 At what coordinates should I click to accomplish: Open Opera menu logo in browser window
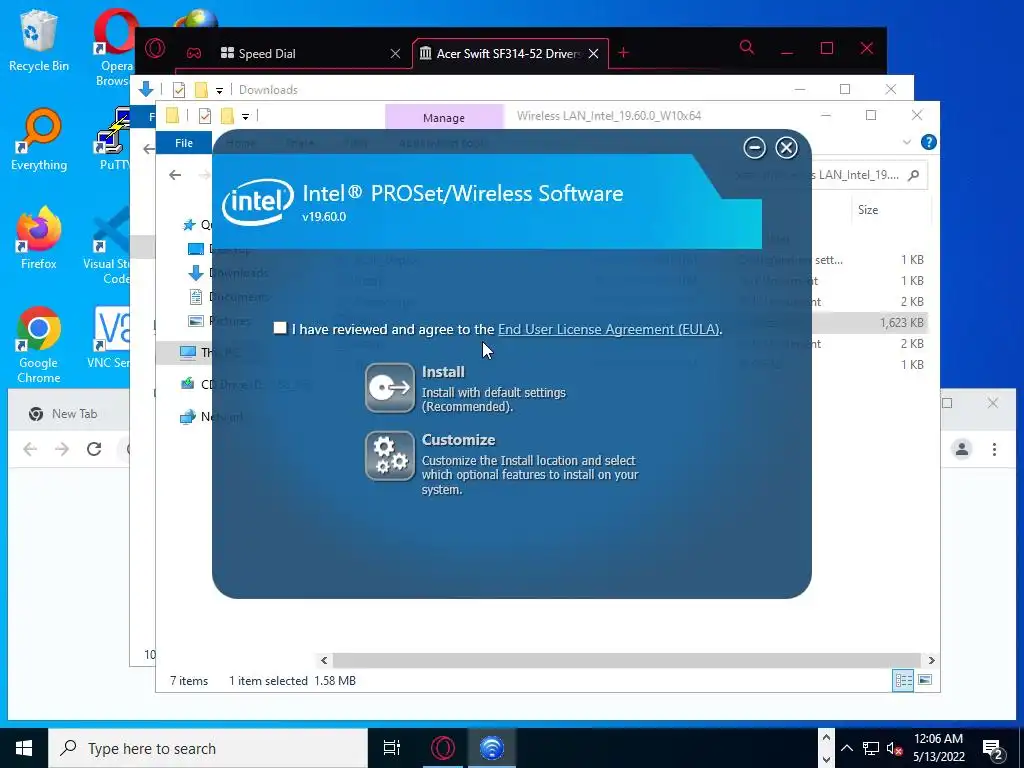(155, 49)
